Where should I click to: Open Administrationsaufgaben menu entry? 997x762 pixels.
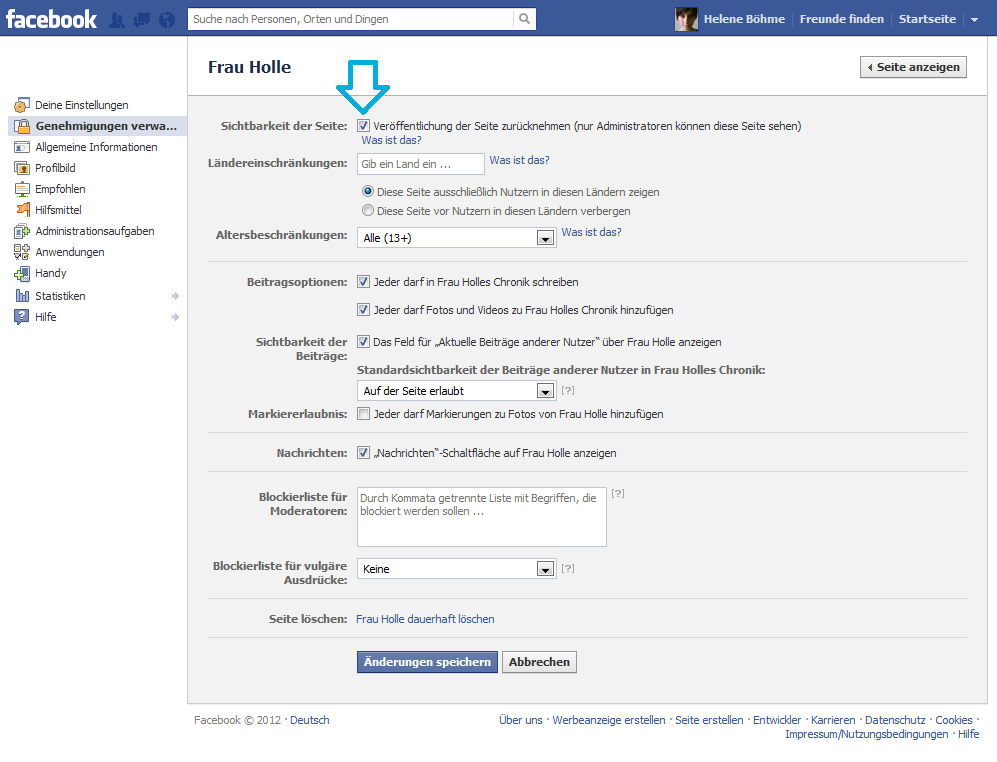click(x=95, y=231)
